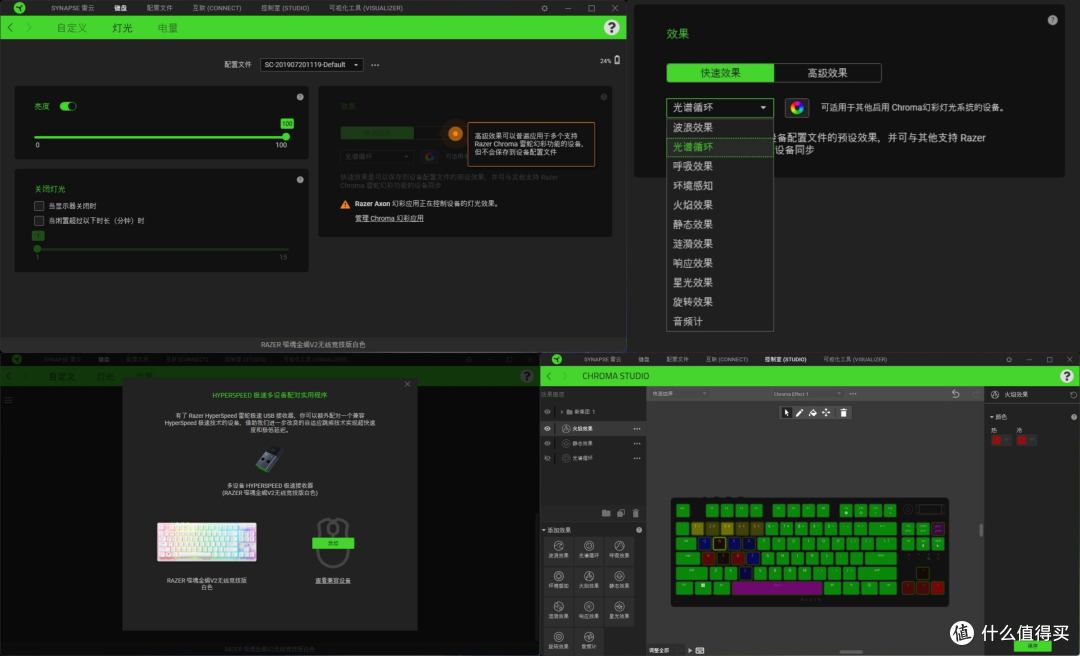Open the 快速效果 dropdown in Chroma Studio toolbar
Viewport: 1080px width, 656px height.
[x=679, y=393]
